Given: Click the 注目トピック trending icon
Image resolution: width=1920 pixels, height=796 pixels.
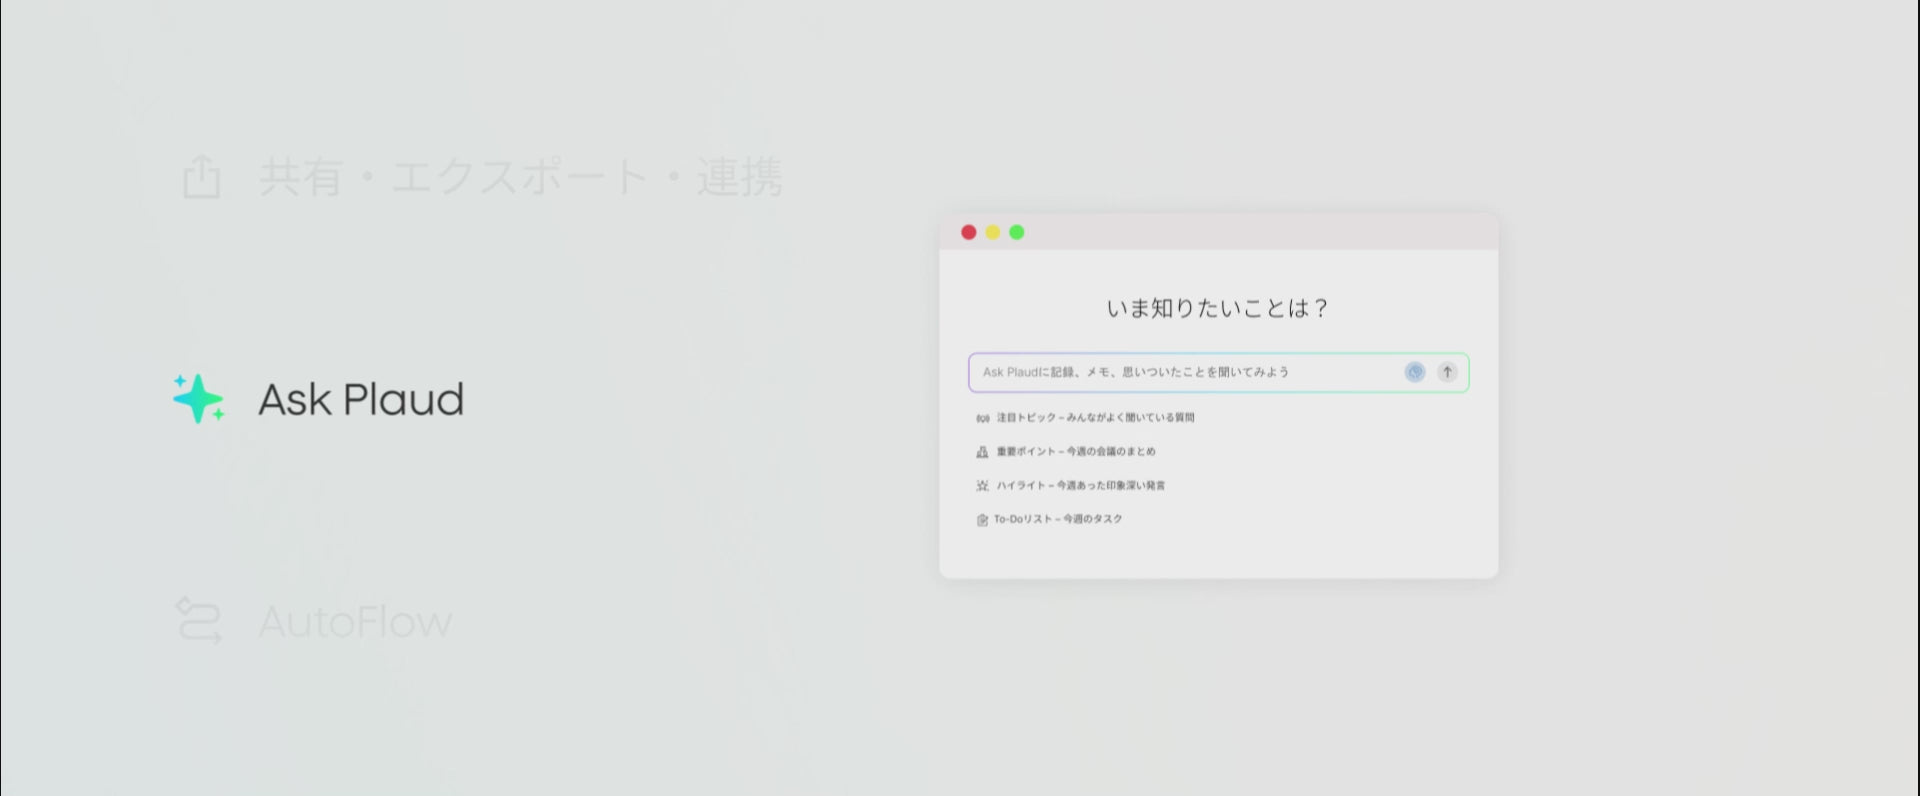Looking at the screenshot, I should [x=982, y=418].
